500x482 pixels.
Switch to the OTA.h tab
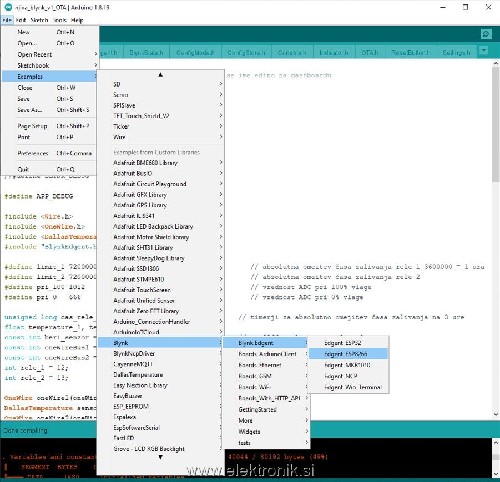[370, 53]
